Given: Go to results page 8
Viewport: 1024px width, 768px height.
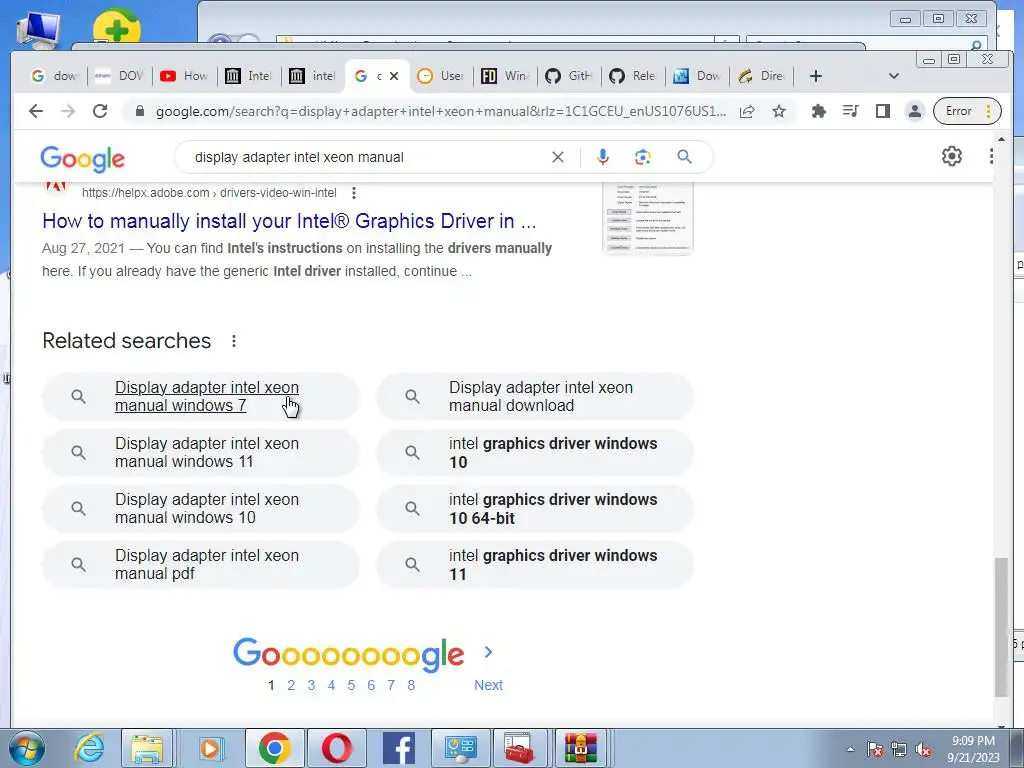Looking at the screenshot, I should 411,685.
